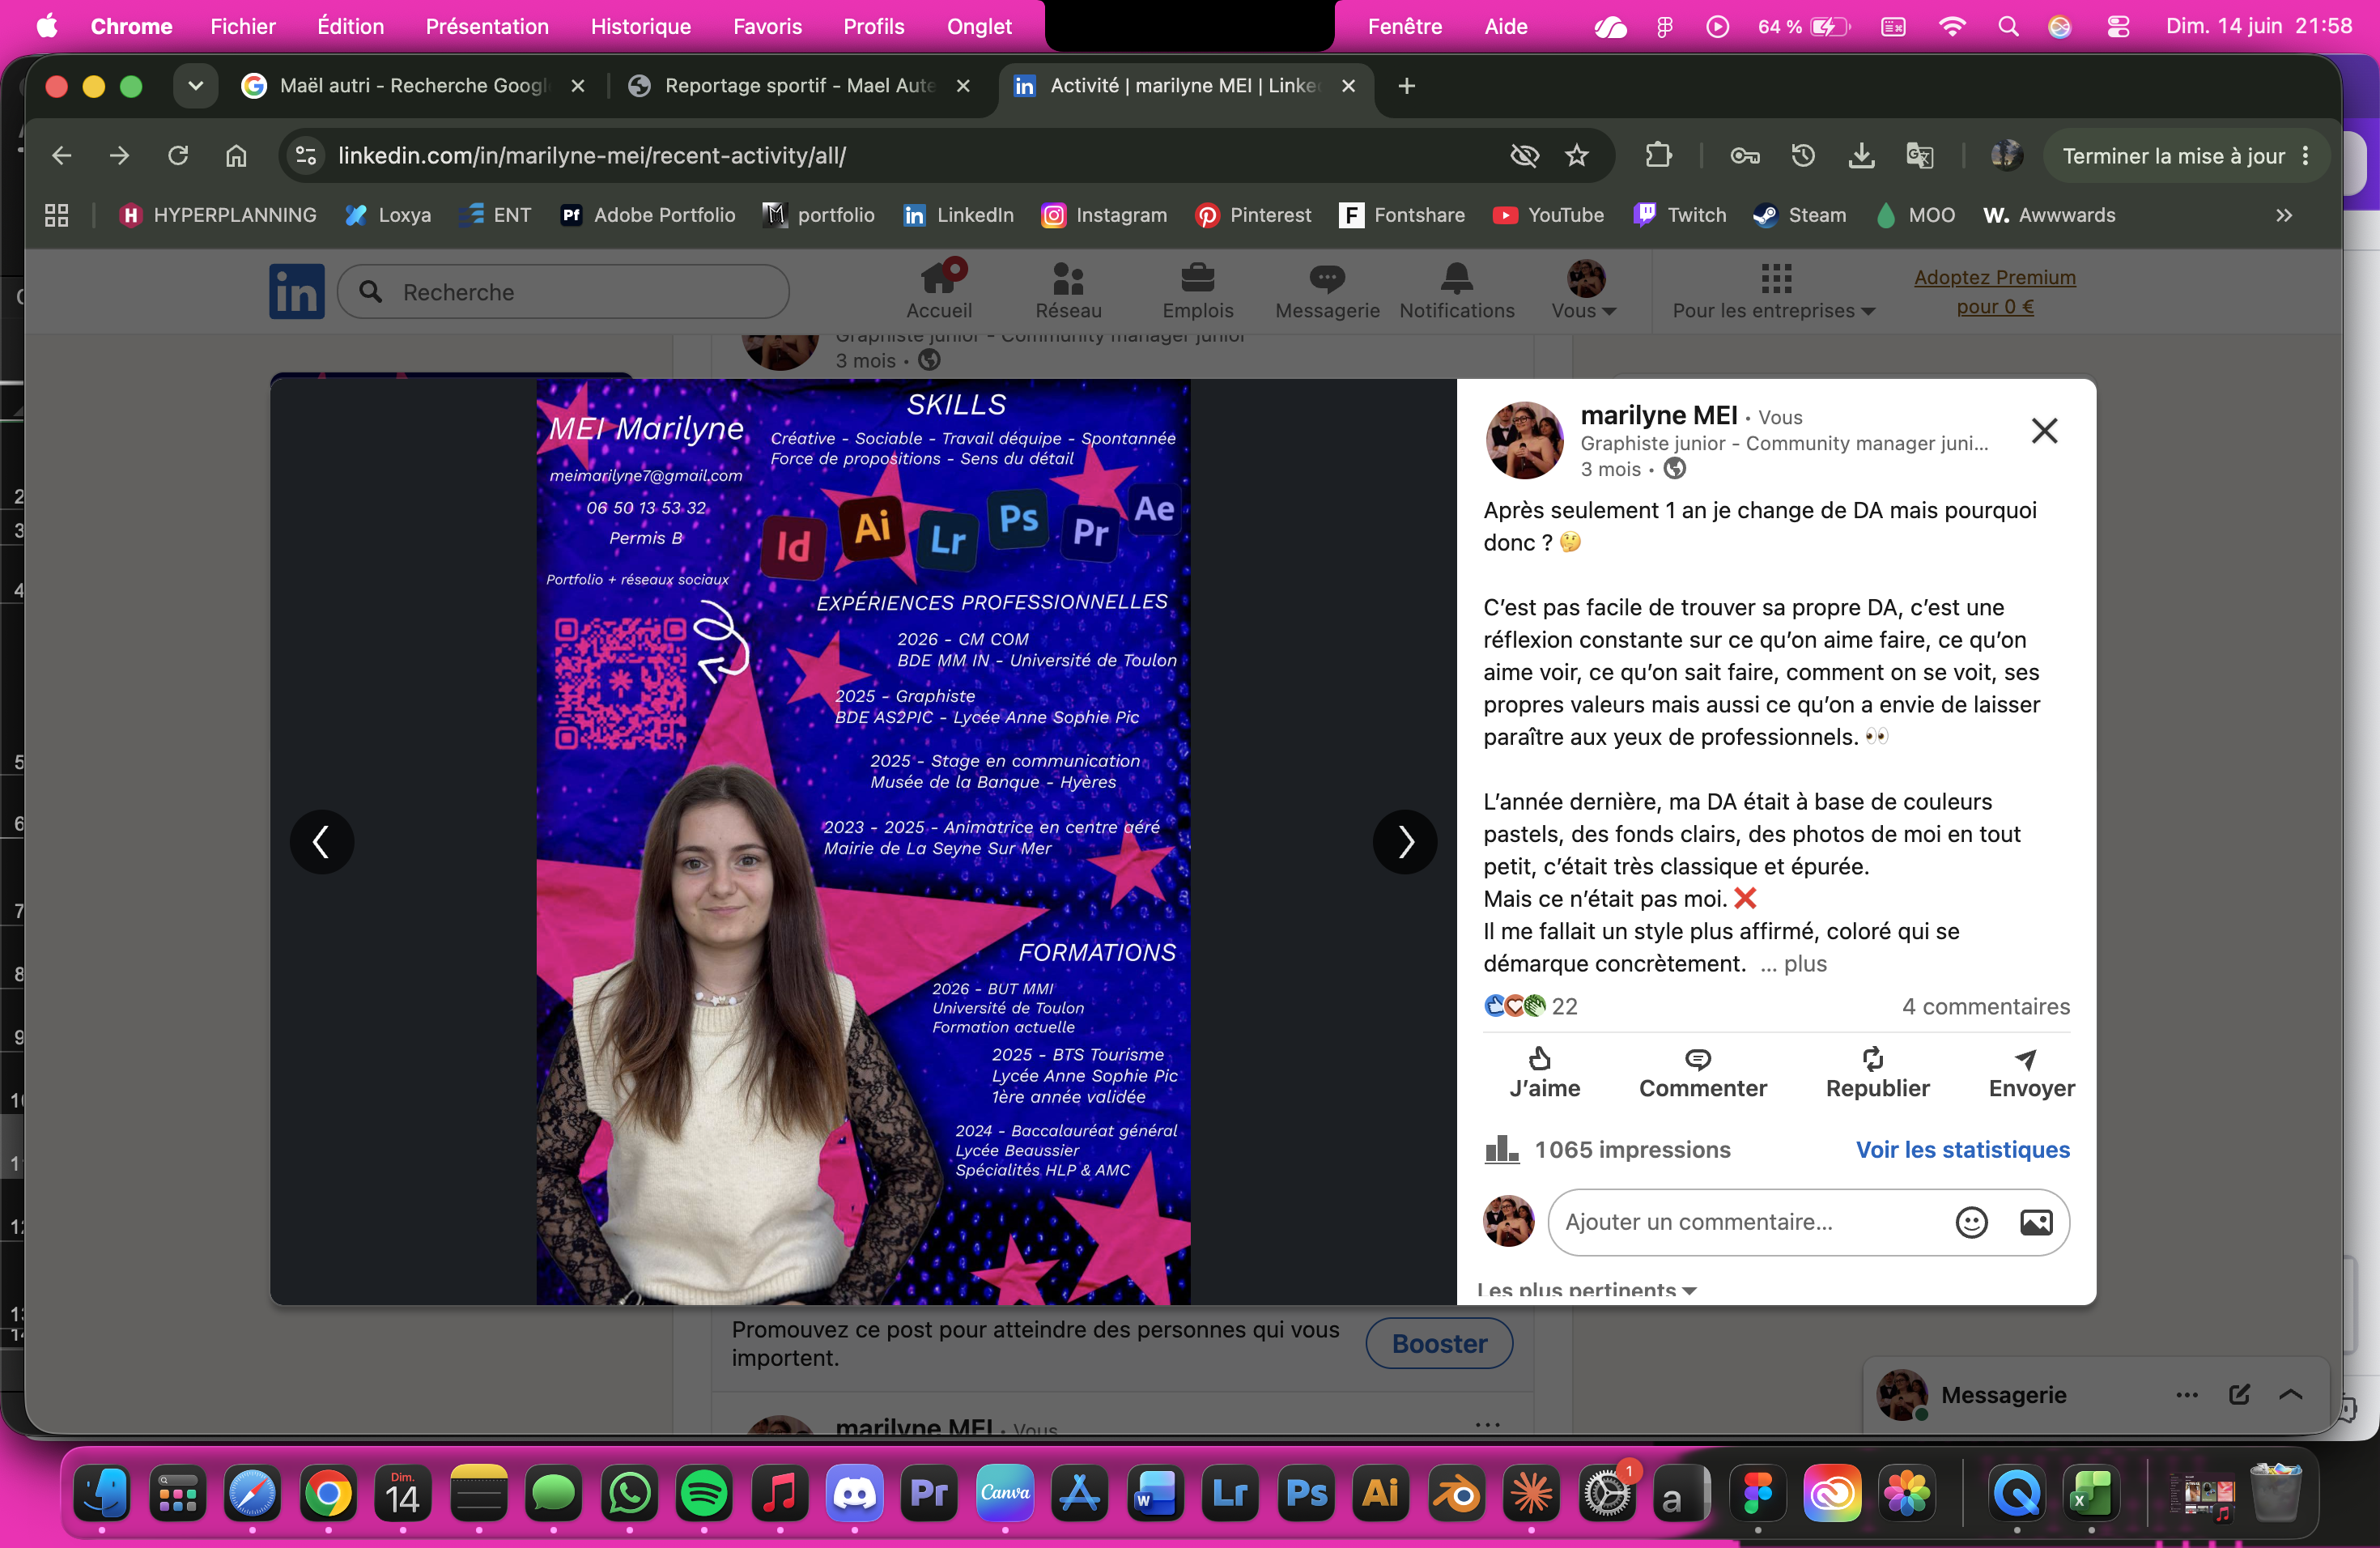Open the Adobe Portfolio bookmark
The width and height of the screenshot is (2380, 1548).
tap(648, 215)
